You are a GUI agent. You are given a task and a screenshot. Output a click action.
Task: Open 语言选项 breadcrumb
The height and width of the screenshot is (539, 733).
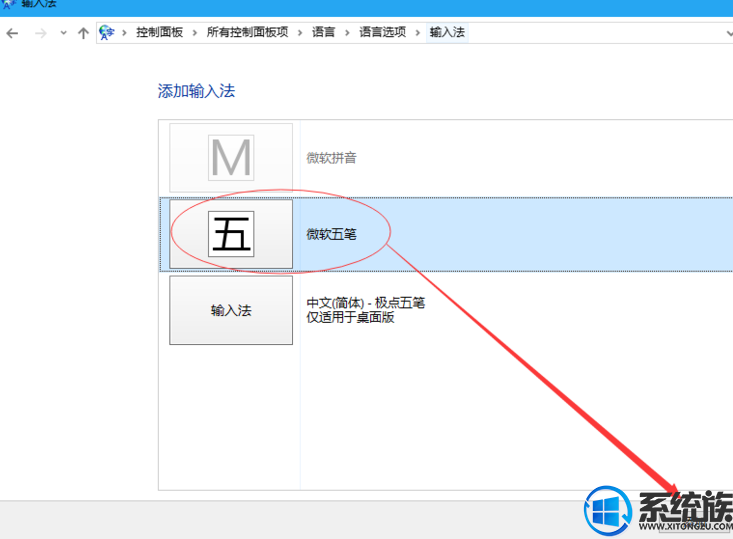point(382,32)
